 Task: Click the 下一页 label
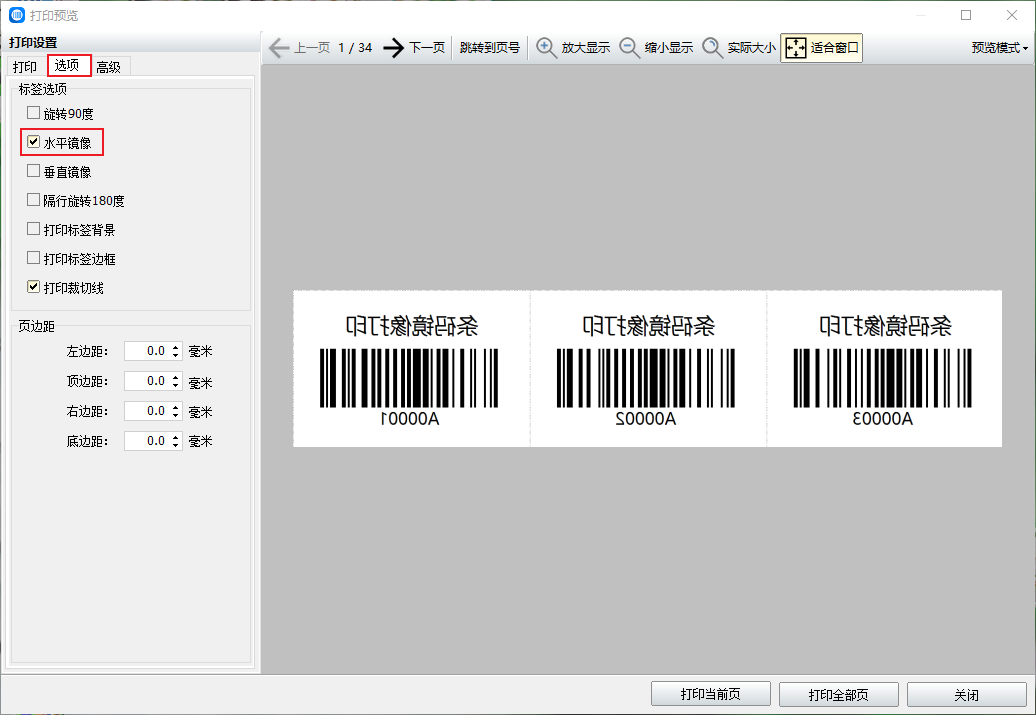pyautogui.click(x=427, y=48)
